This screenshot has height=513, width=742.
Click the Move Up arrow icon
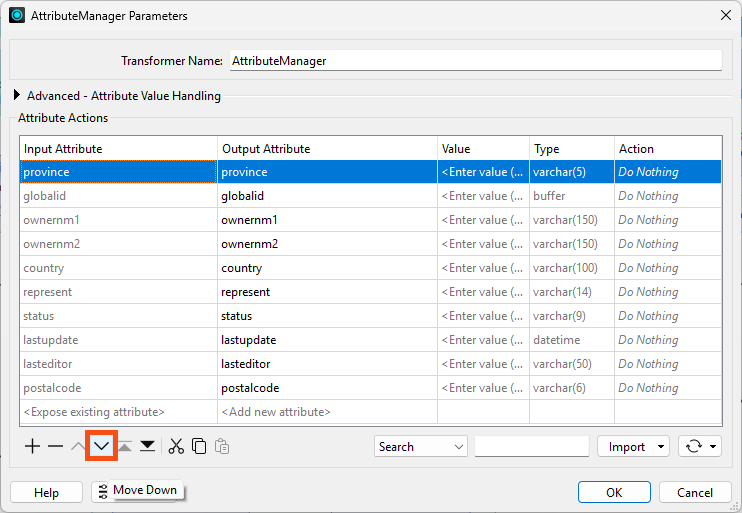pos(79,446)
